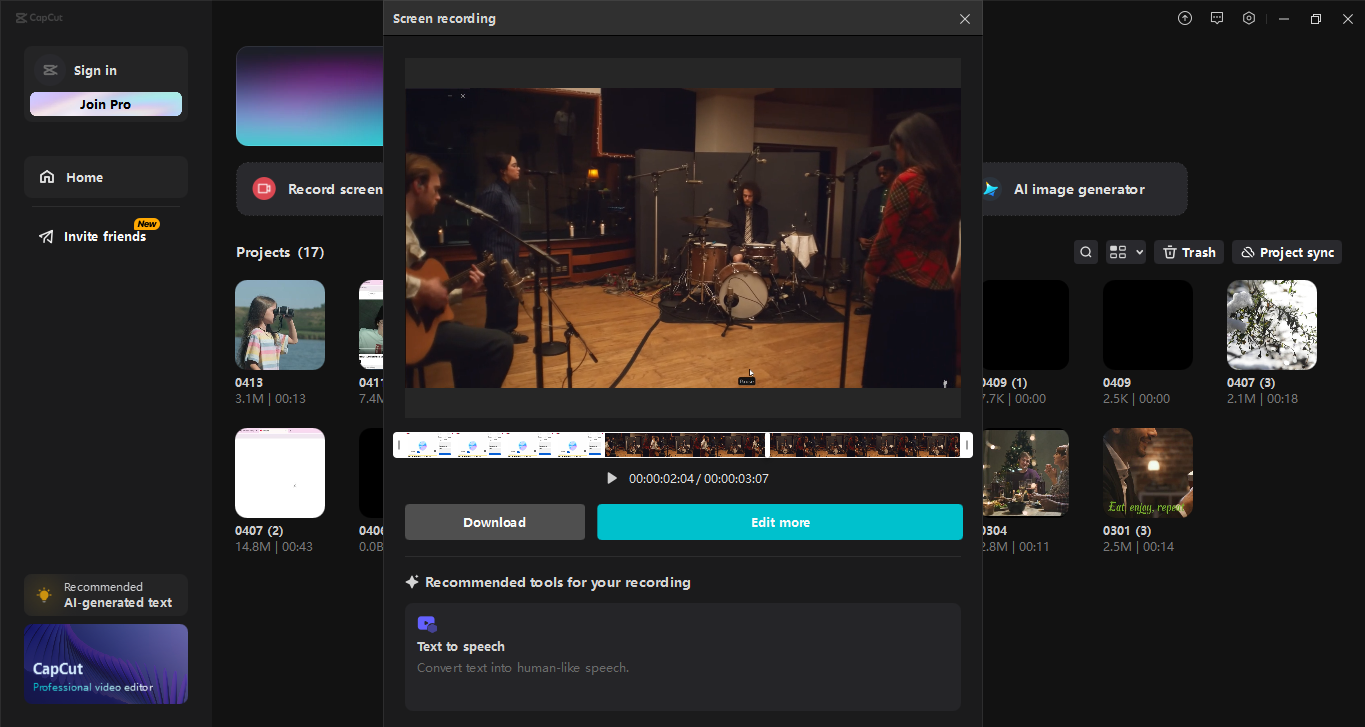This screenshot has width=1365, height=727.
Task: Click the Join Pro button
Action: click(106, 104)
